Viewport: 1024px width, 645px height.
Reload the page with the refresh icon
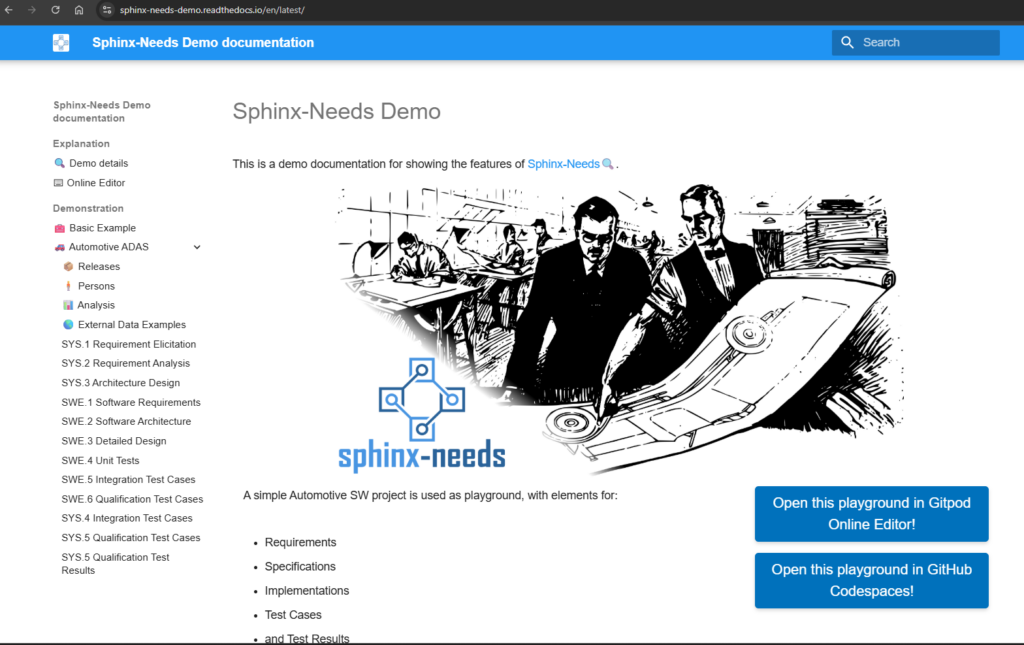click(x=55, y=10)
